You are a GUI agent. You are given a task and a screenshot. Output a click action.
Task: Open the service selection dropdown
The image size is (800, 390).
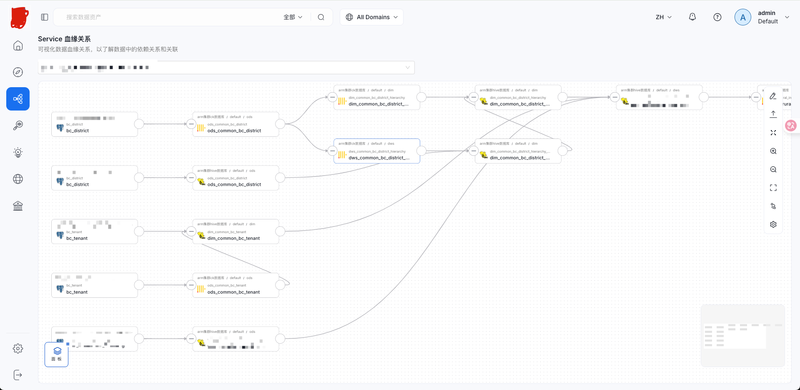tap(227, 67)
